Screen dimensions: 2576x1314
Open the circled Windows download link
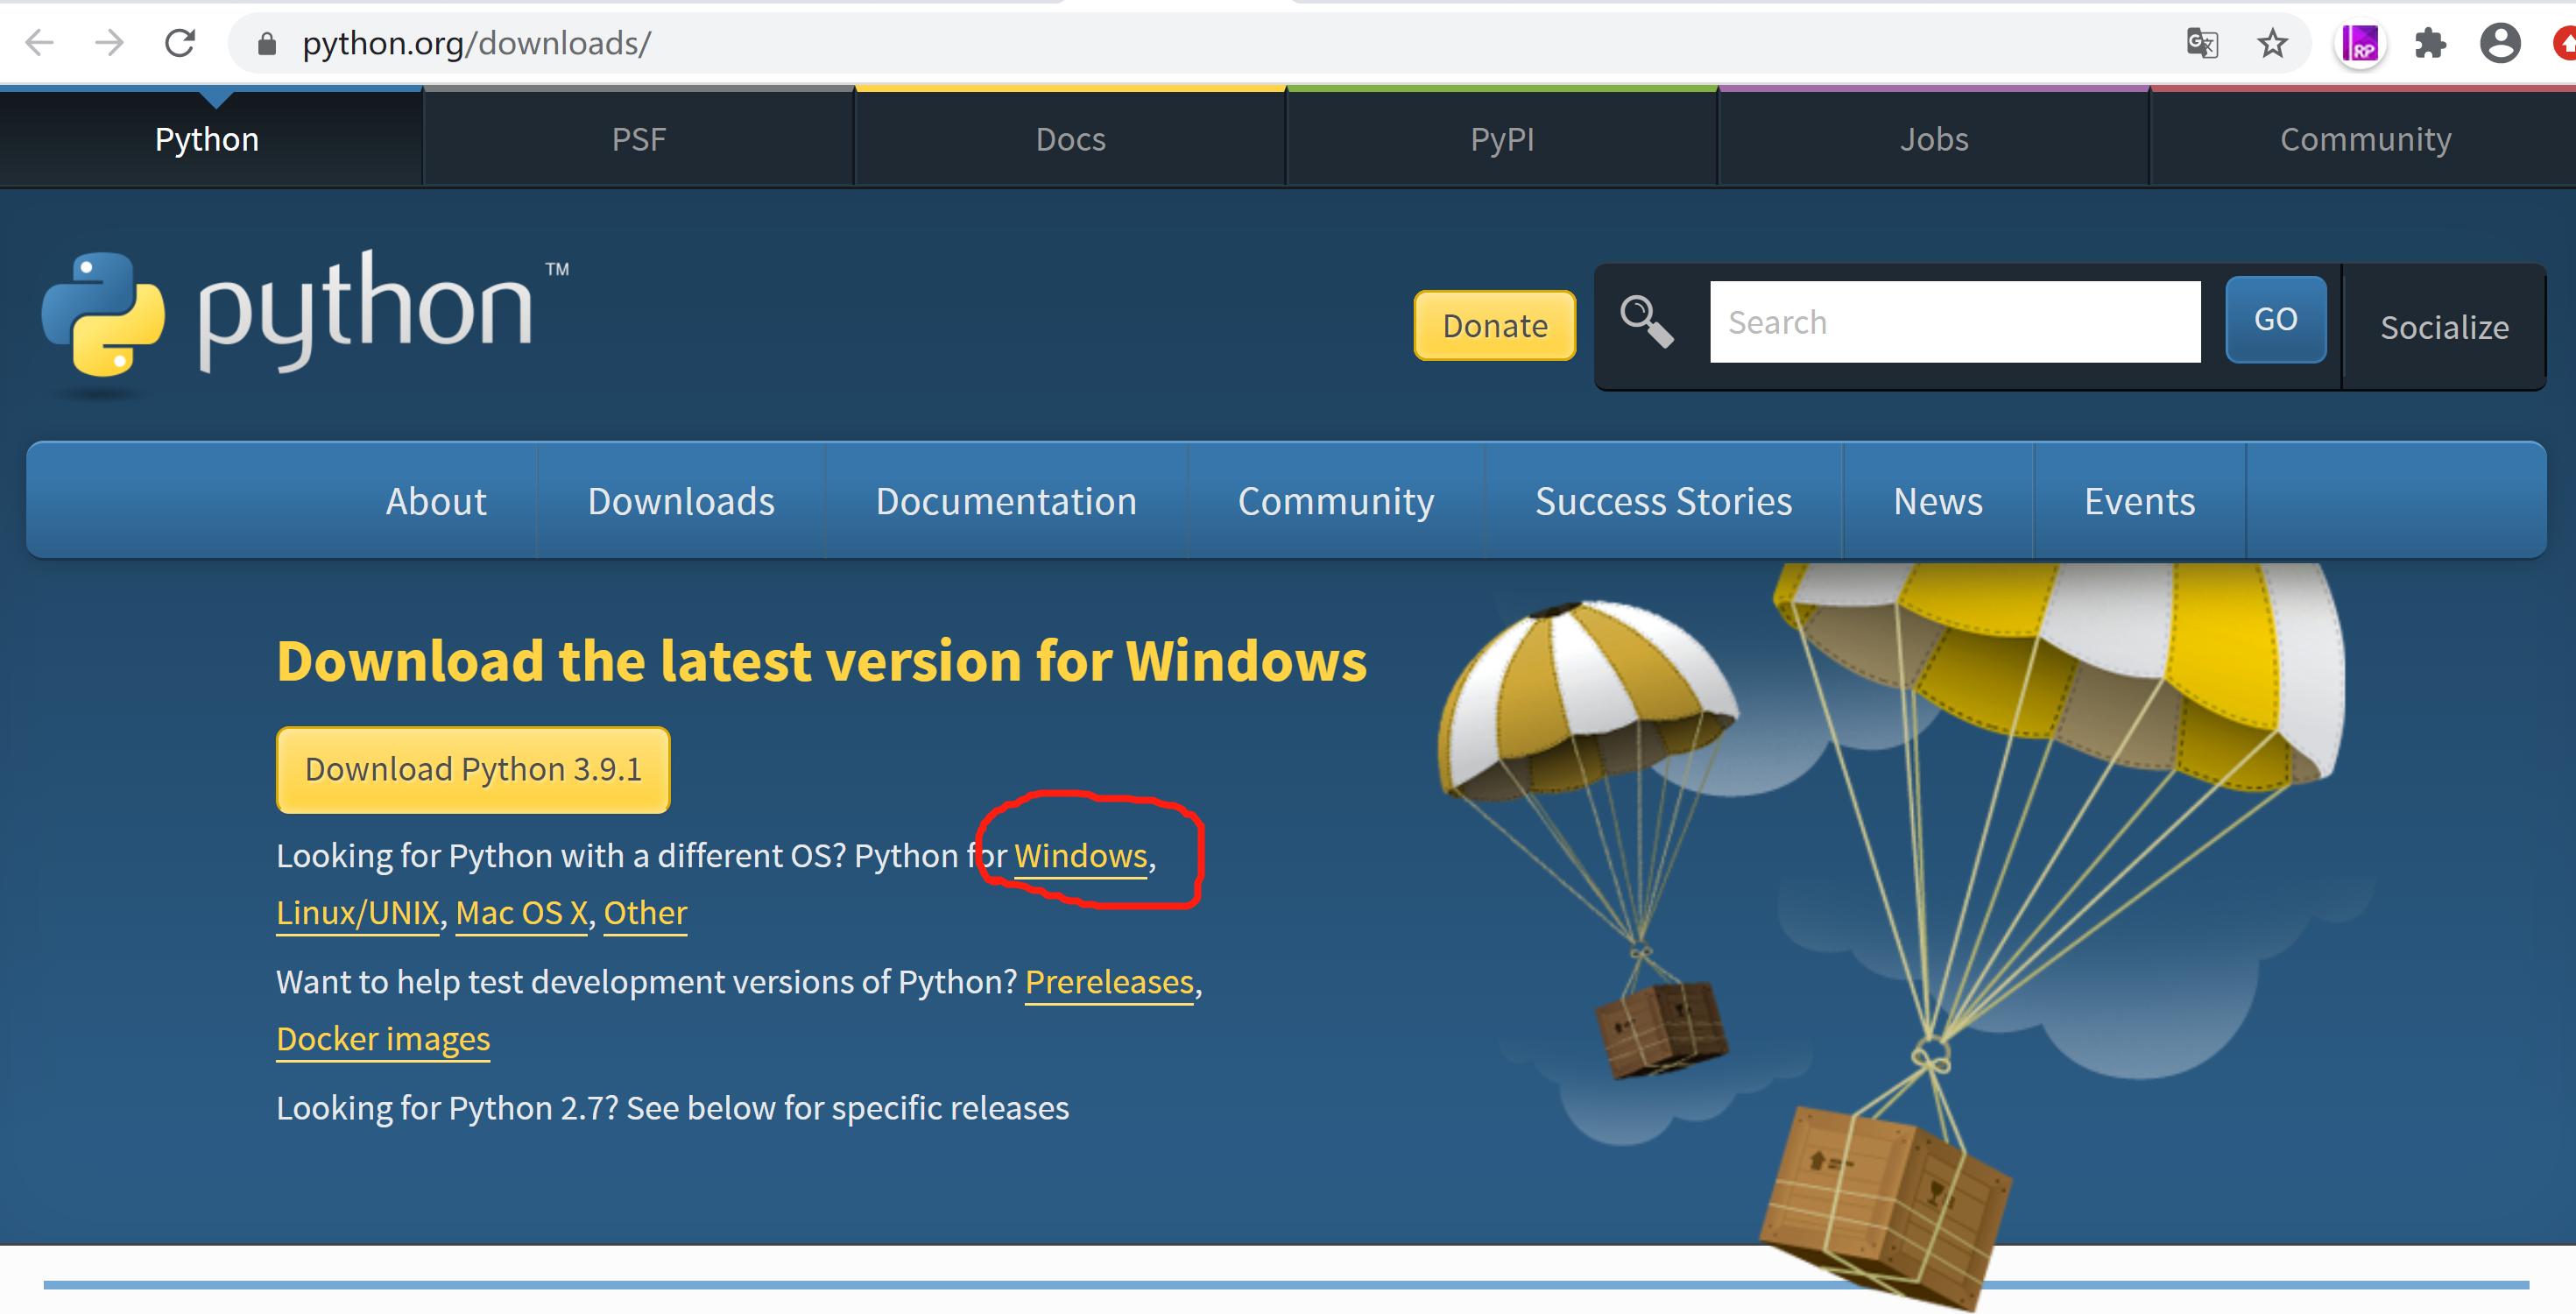(1078, 856)
